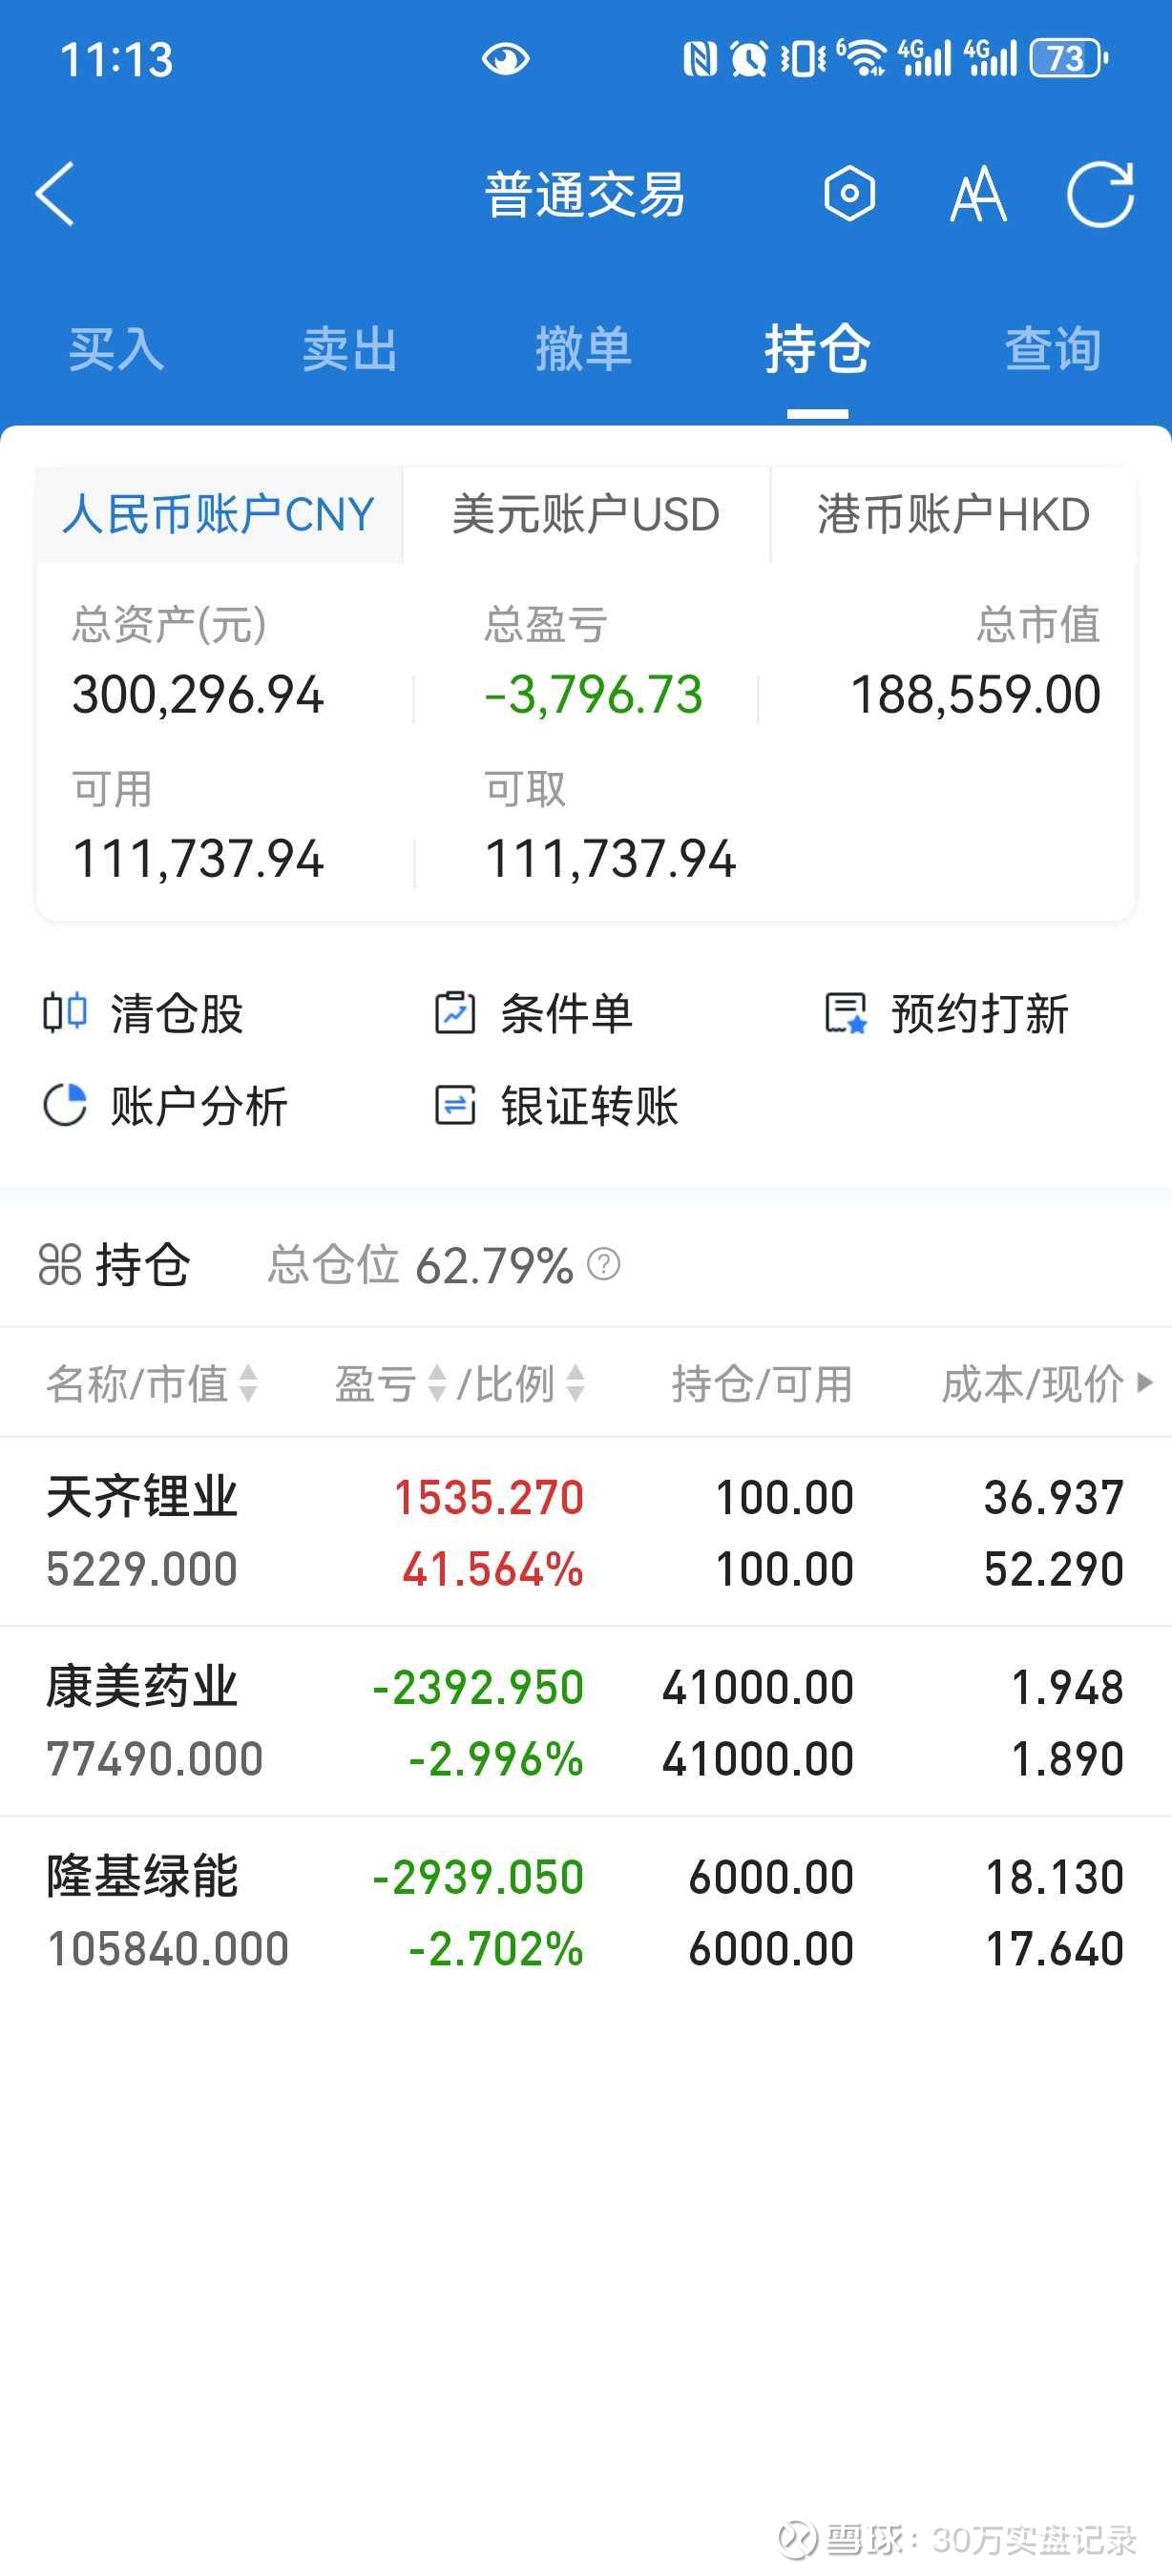Tap 隆基绿能 loss -2939.050
The width and height of the screenshot is (1172, 2576).
[478, 1877]
